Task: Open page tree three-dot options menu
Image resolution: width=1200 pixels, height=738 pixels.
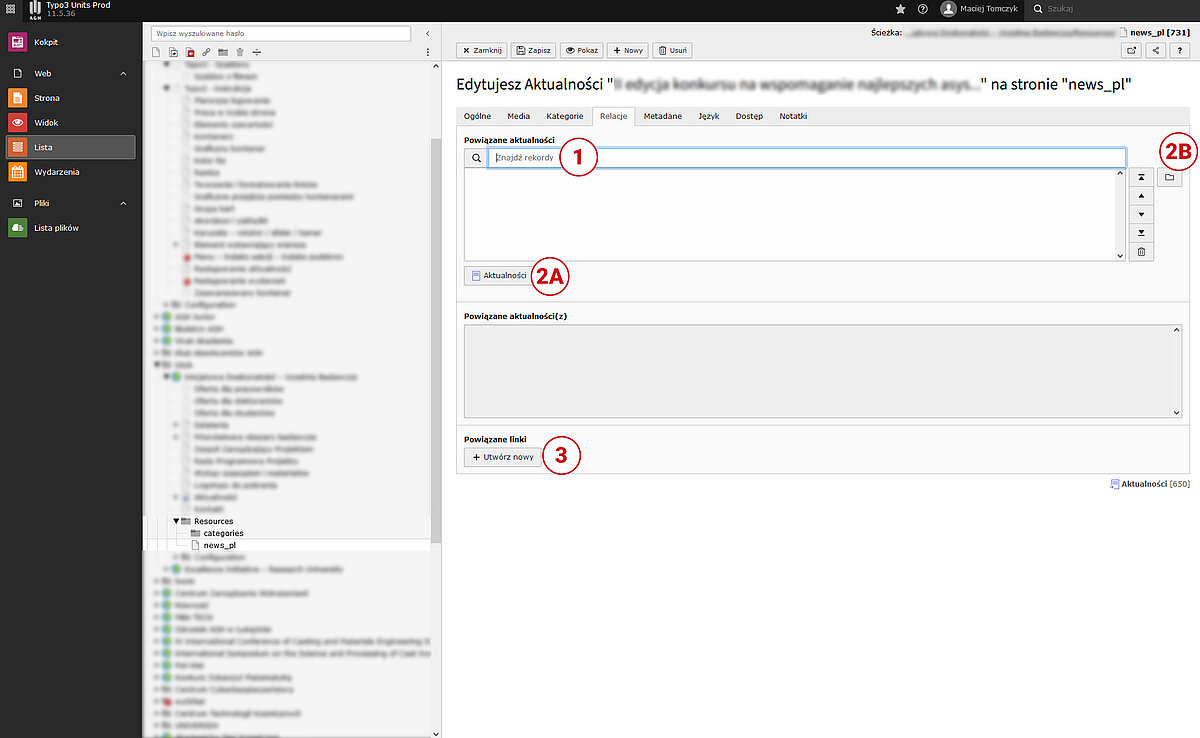Action: [428, 52]
